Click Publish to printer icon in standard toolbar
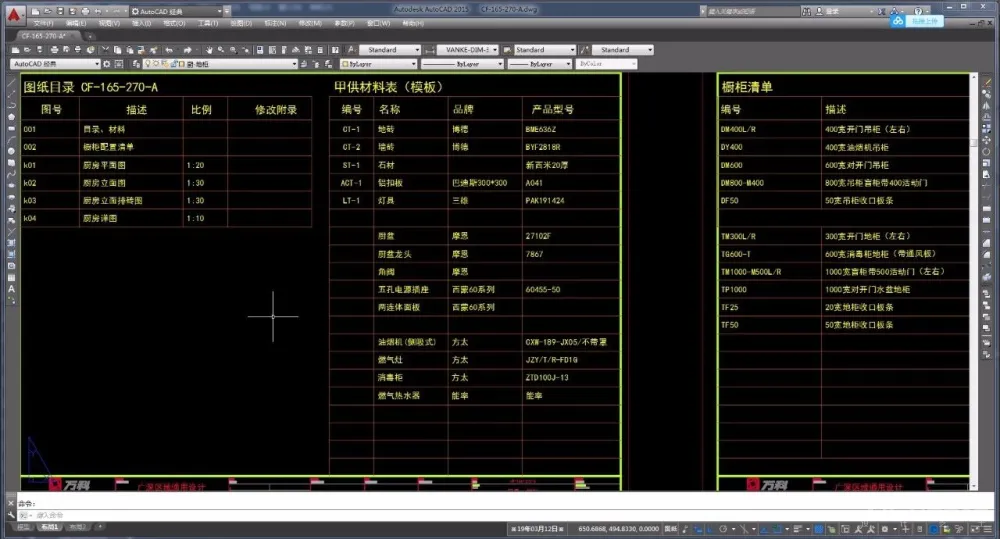 coord(78,50)
